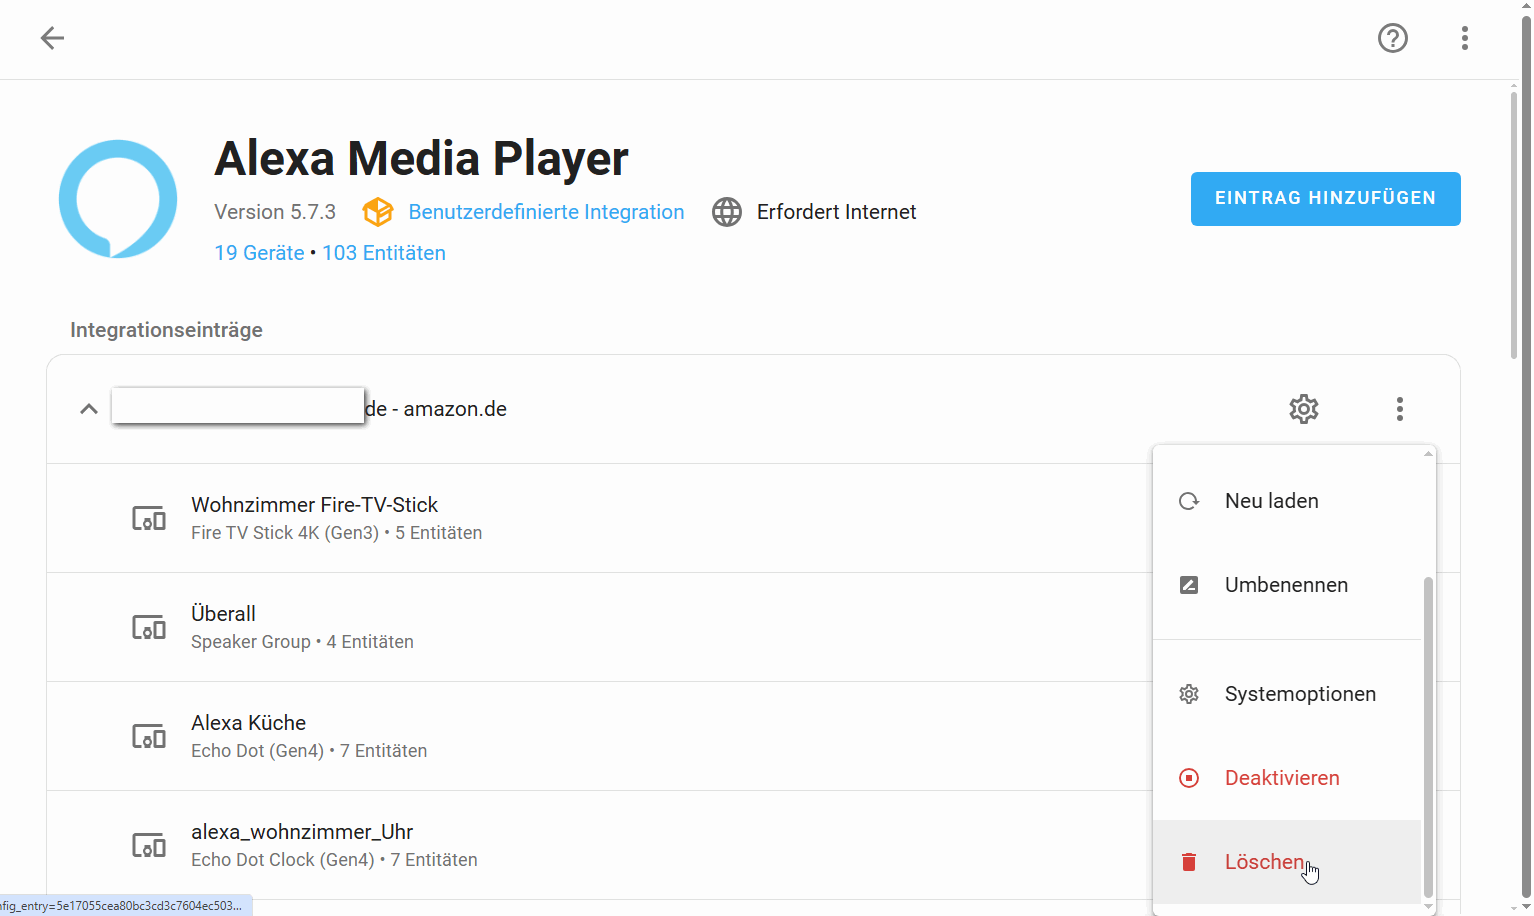Click the Integrationseinträge heading
Viewport: 1534px width, 916px height.
(x=166, y=330)
